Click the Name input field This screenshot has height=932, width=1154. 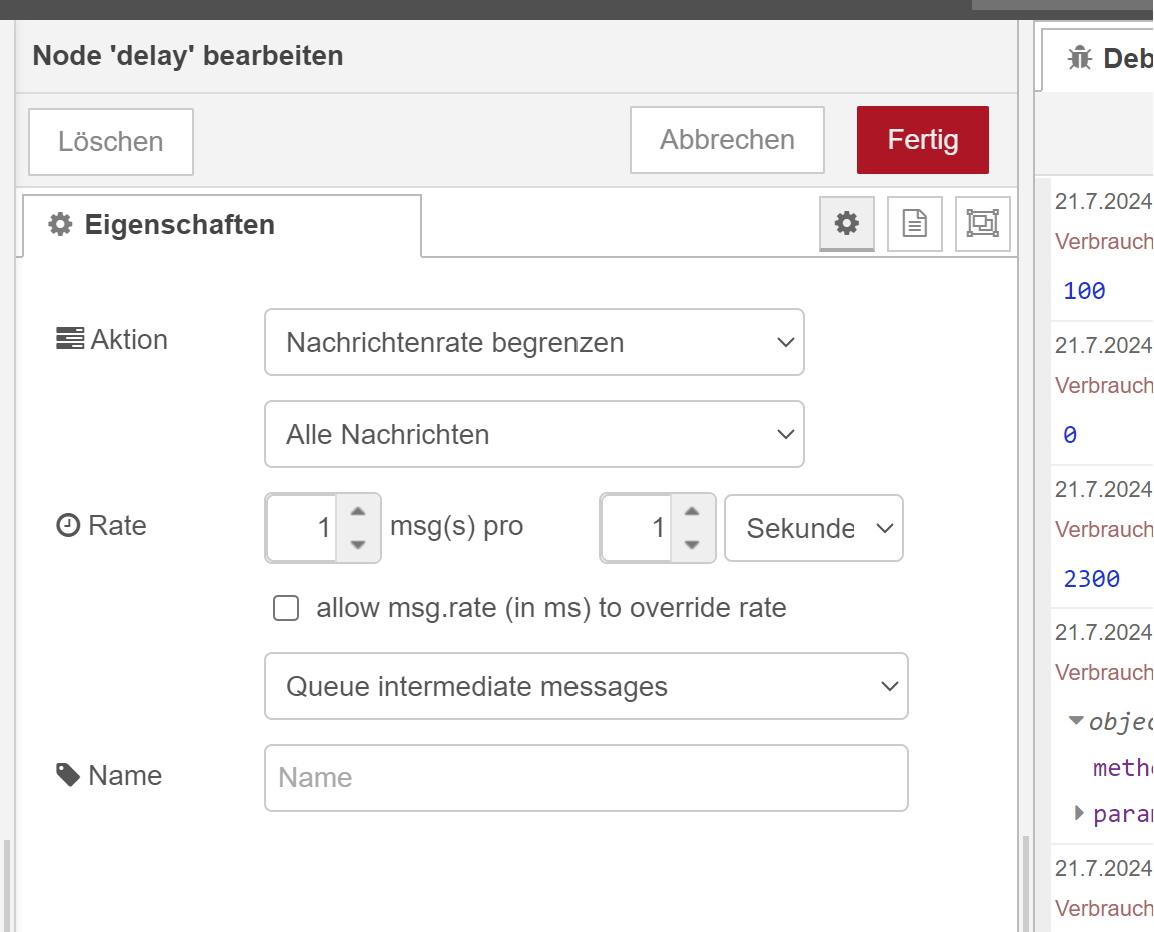(x=586, y=778)
